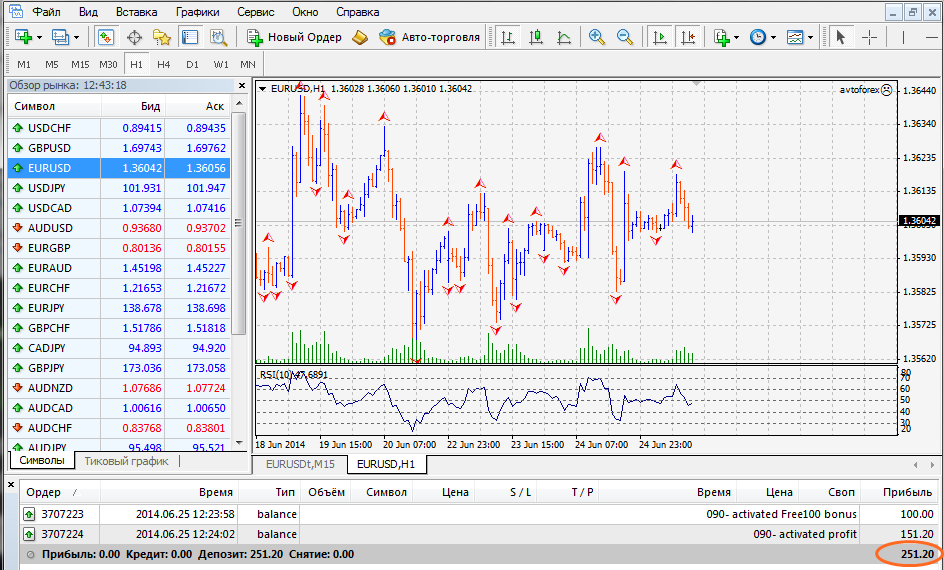
Task: Switch chart to line chart type
Action: pyautogui.click(x=564, y=37)
